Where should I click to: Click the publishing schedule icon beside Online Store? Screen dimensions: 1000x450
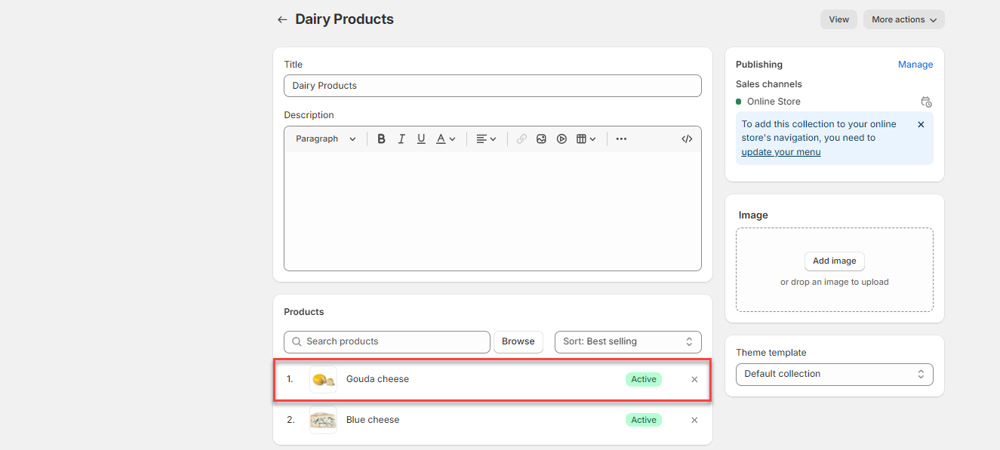pyautogui.click(x=926, y=102)
